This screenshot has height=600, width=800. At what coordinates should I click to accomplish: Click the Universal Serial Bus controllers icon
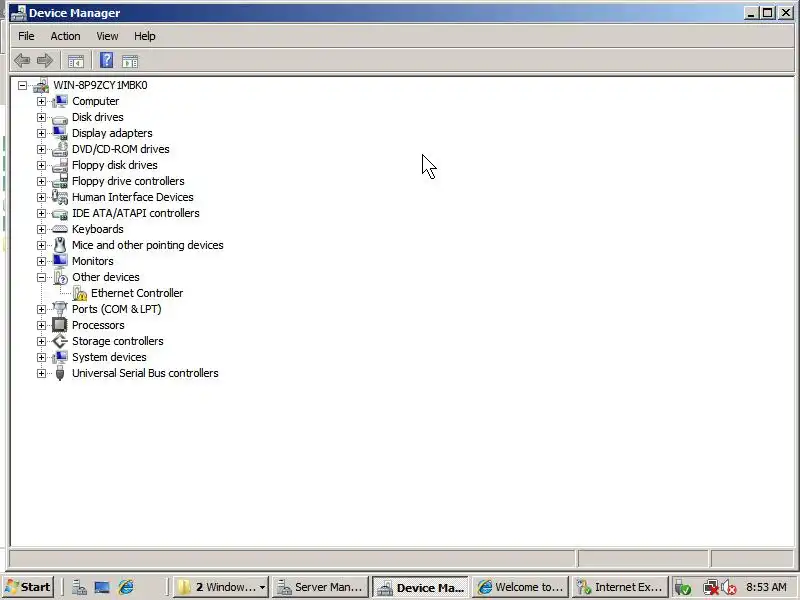(60, 373)
